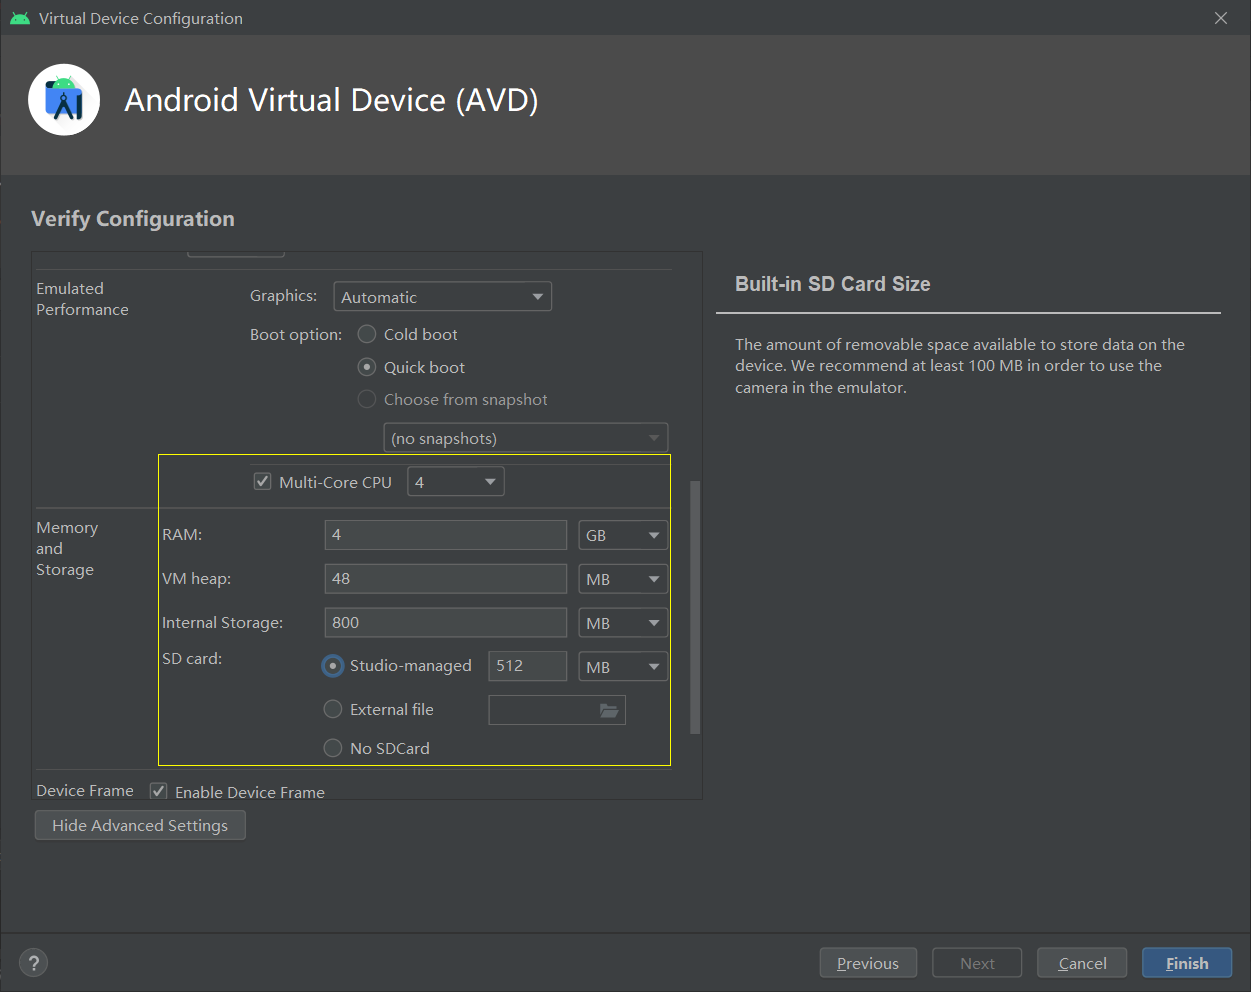Click the folder browse icon for External file
The width and height of the screenshot is (1251, 992).
[609, 710]
